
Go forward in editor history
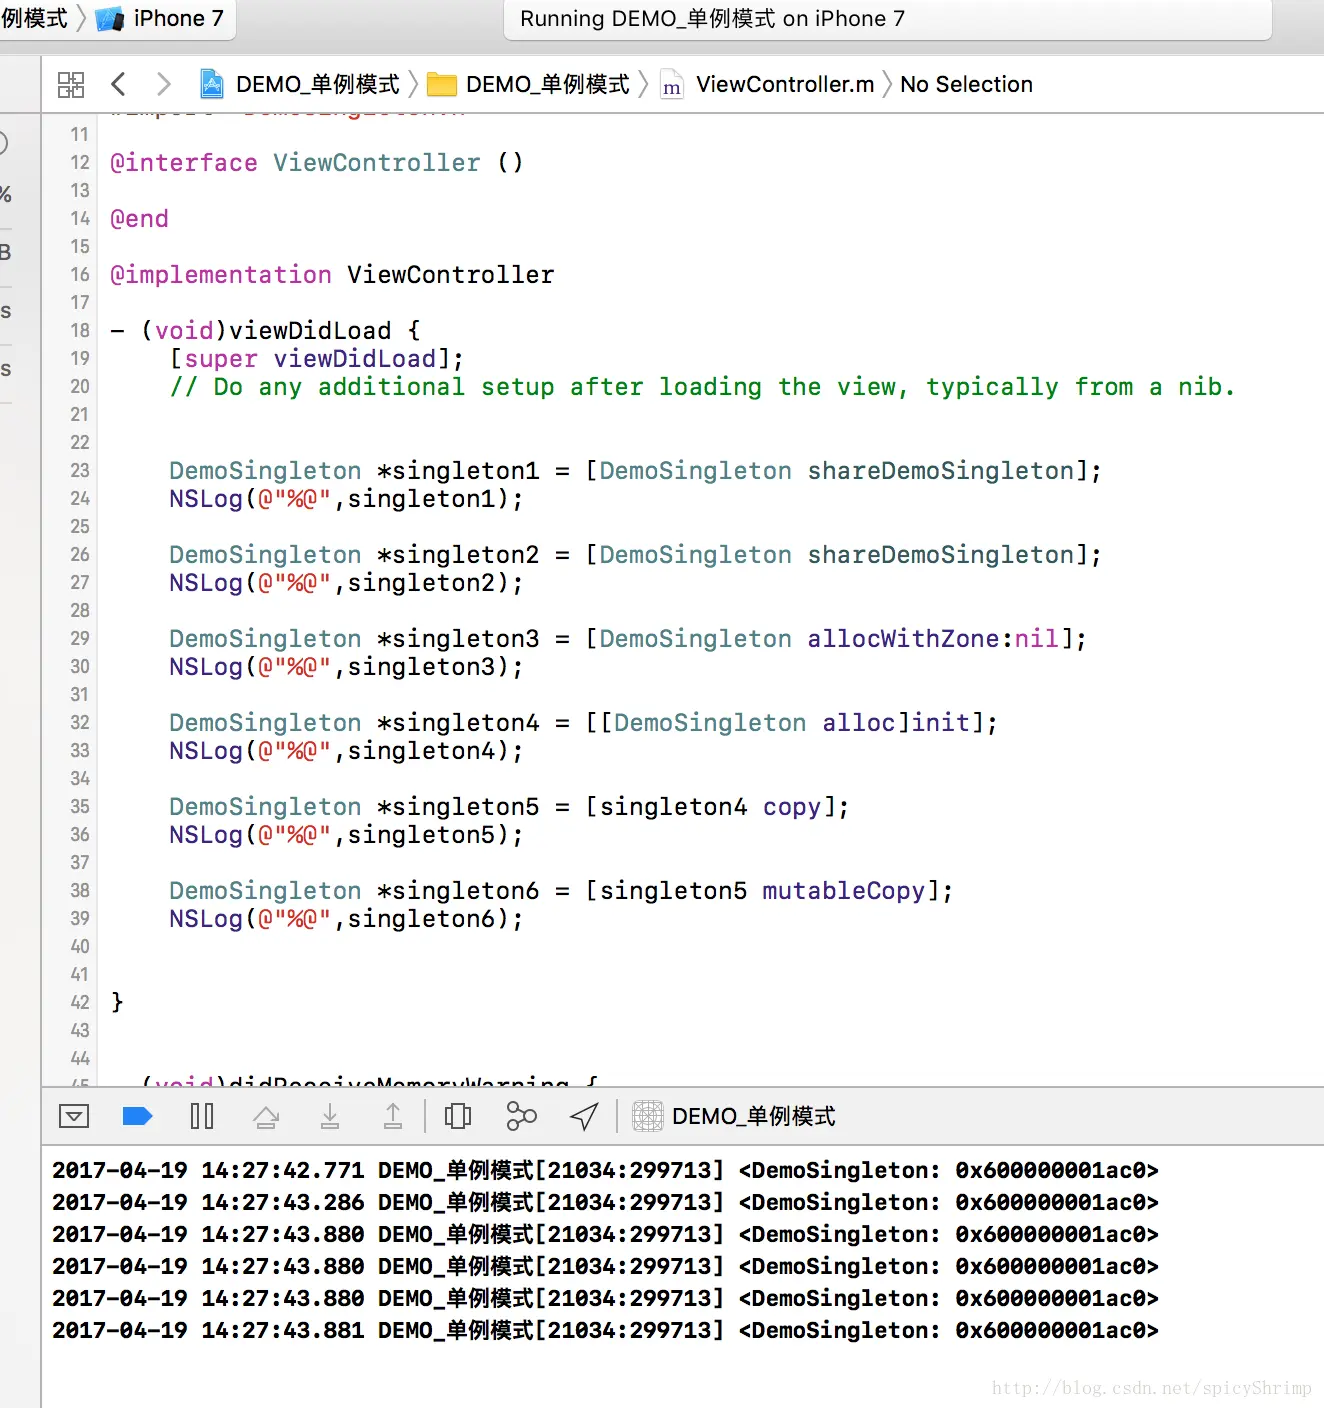[x=164, y=84]
